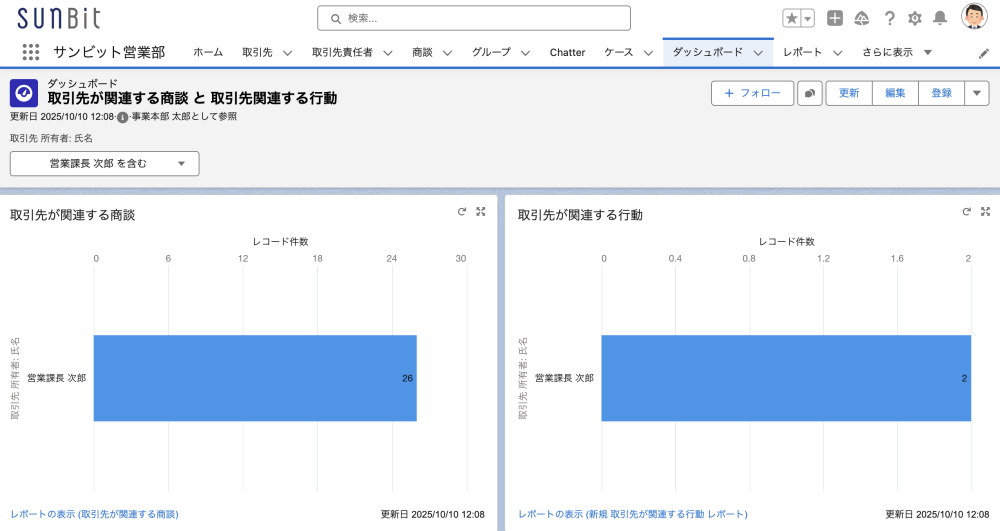Image resolution: width=1000 pixels, height=531 pixels.
Task: Open the global actions plus icon
Action: coord(835,18)
